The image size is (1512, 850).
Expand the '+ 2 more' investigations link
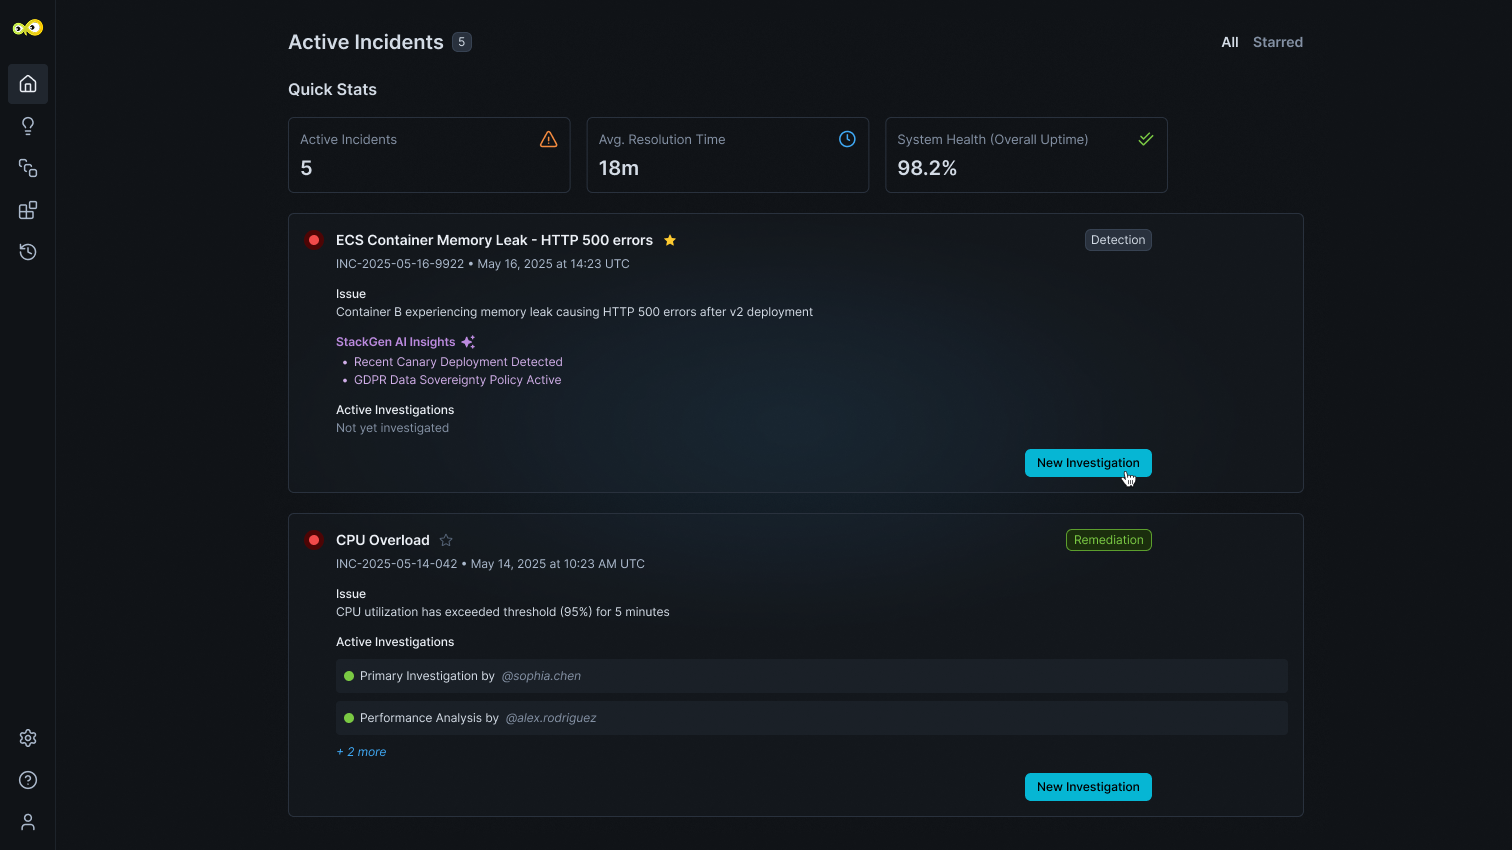coord(361,752)
